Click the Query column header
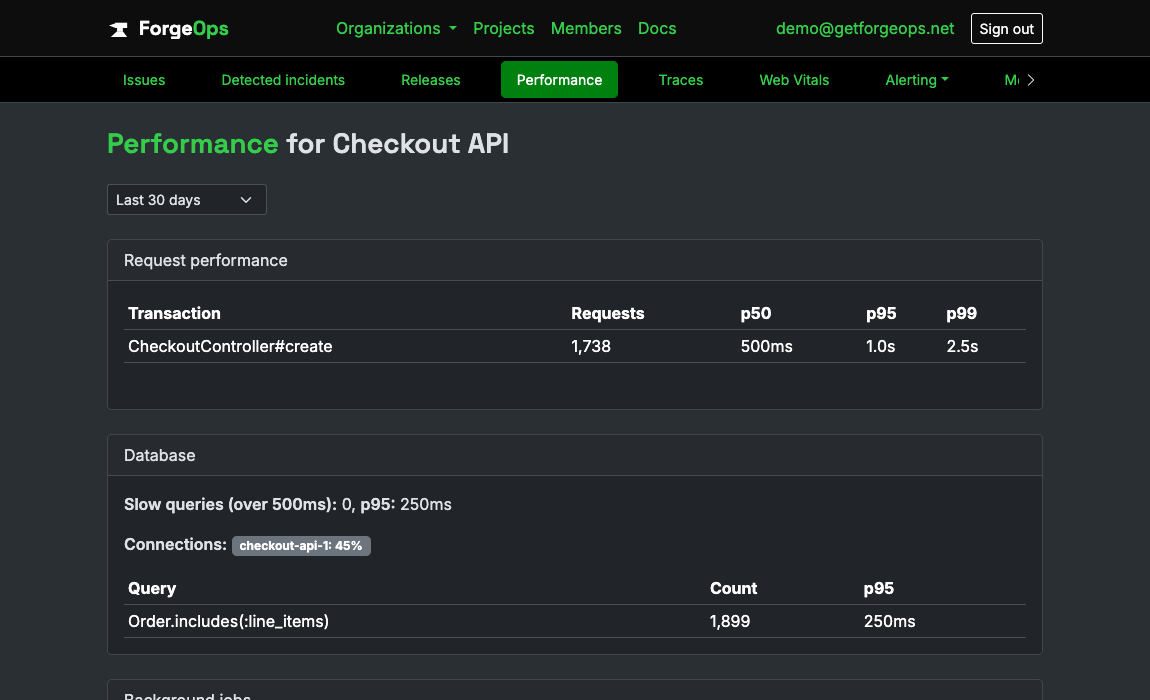This screenshot has height=700, width=1150. coord(152,588)
